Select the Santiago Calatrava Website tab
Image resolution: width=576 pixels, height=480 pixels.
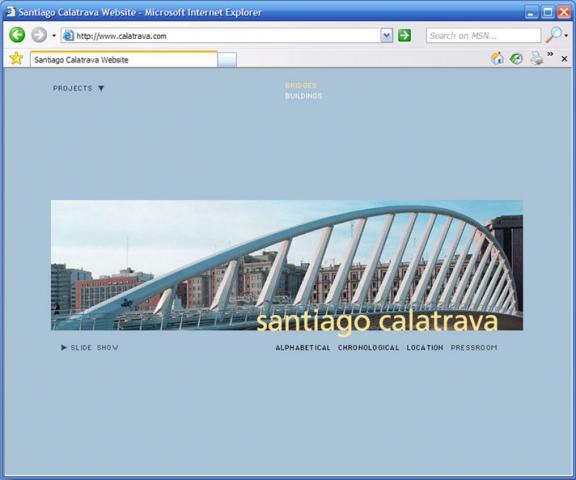pyautogui.click(x=124, y=59)
